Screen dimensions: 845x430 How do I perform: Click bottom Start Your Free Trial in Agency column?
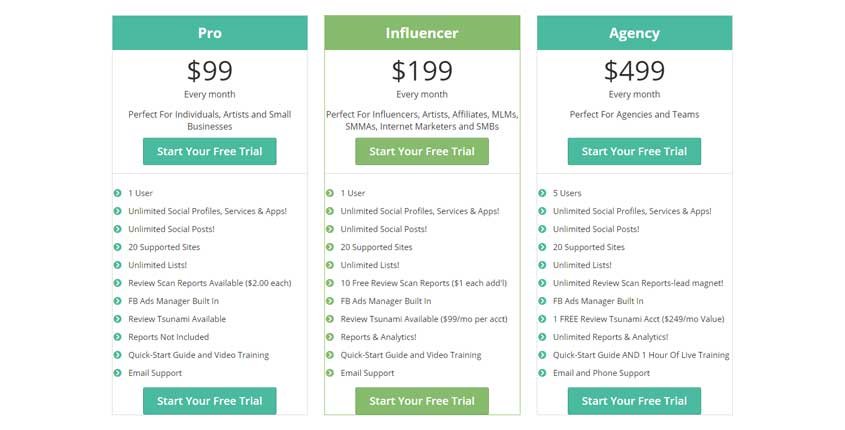[x=634, y=401]
